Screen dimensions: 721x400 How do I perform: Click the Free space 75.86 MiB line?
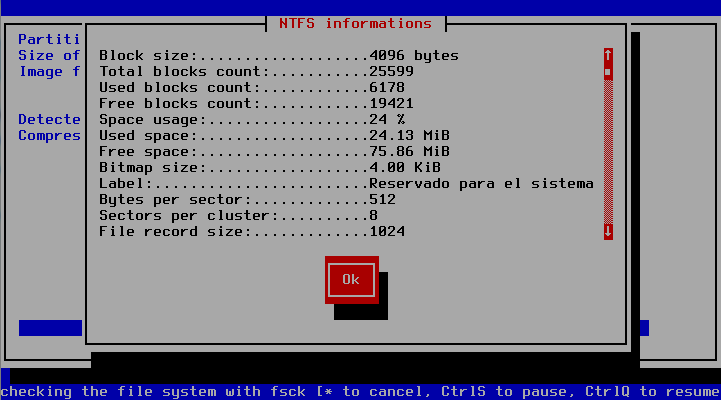[274, 152]
